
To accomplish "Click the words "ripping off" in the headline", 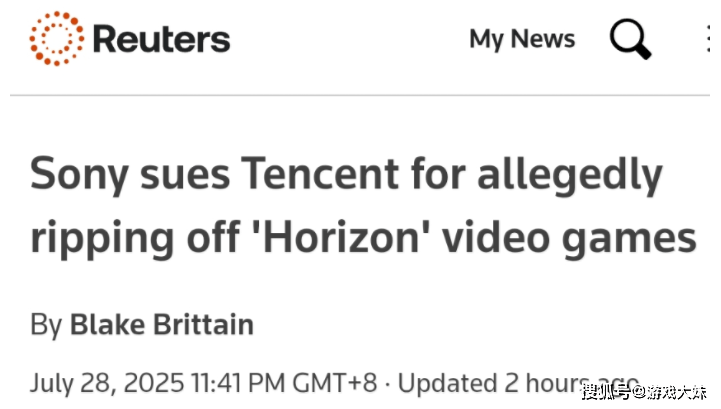I will tap(131, 240).
